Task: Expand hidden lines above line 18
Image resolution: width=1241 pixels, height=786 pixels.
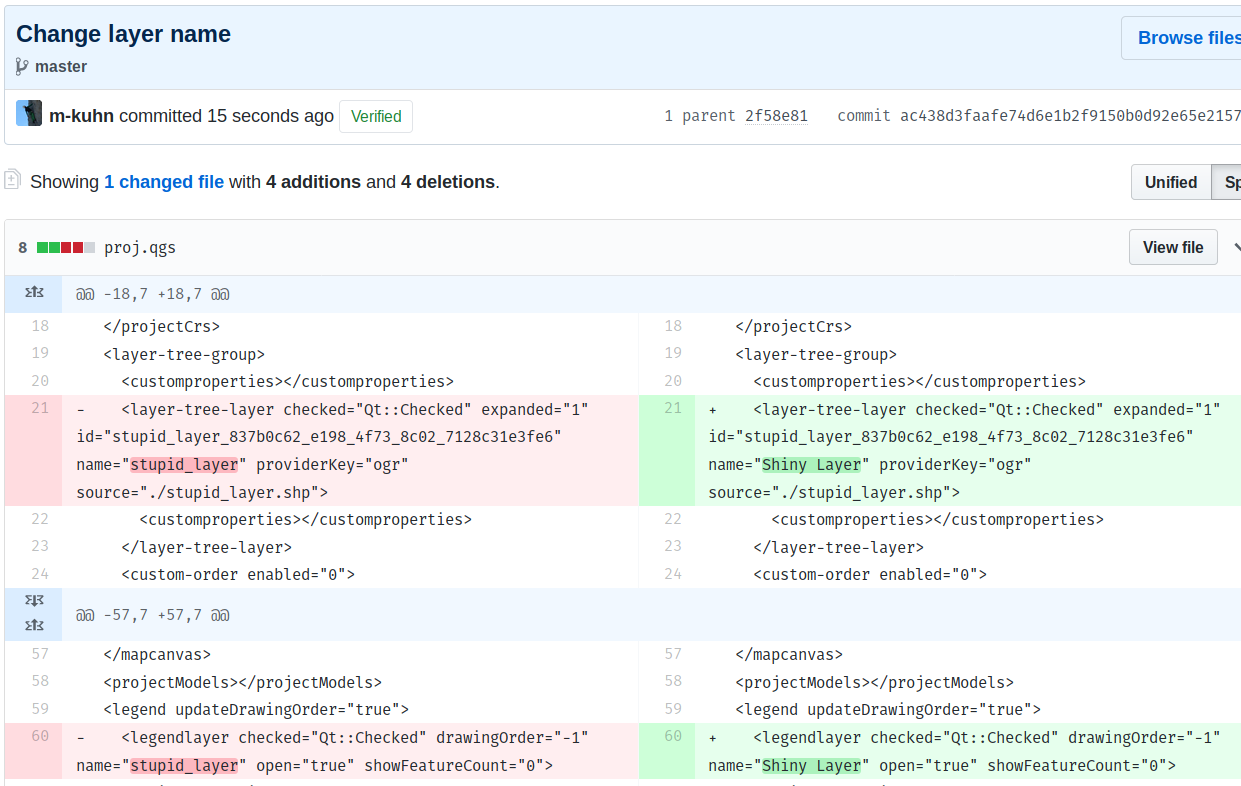Action: [34, 294]
